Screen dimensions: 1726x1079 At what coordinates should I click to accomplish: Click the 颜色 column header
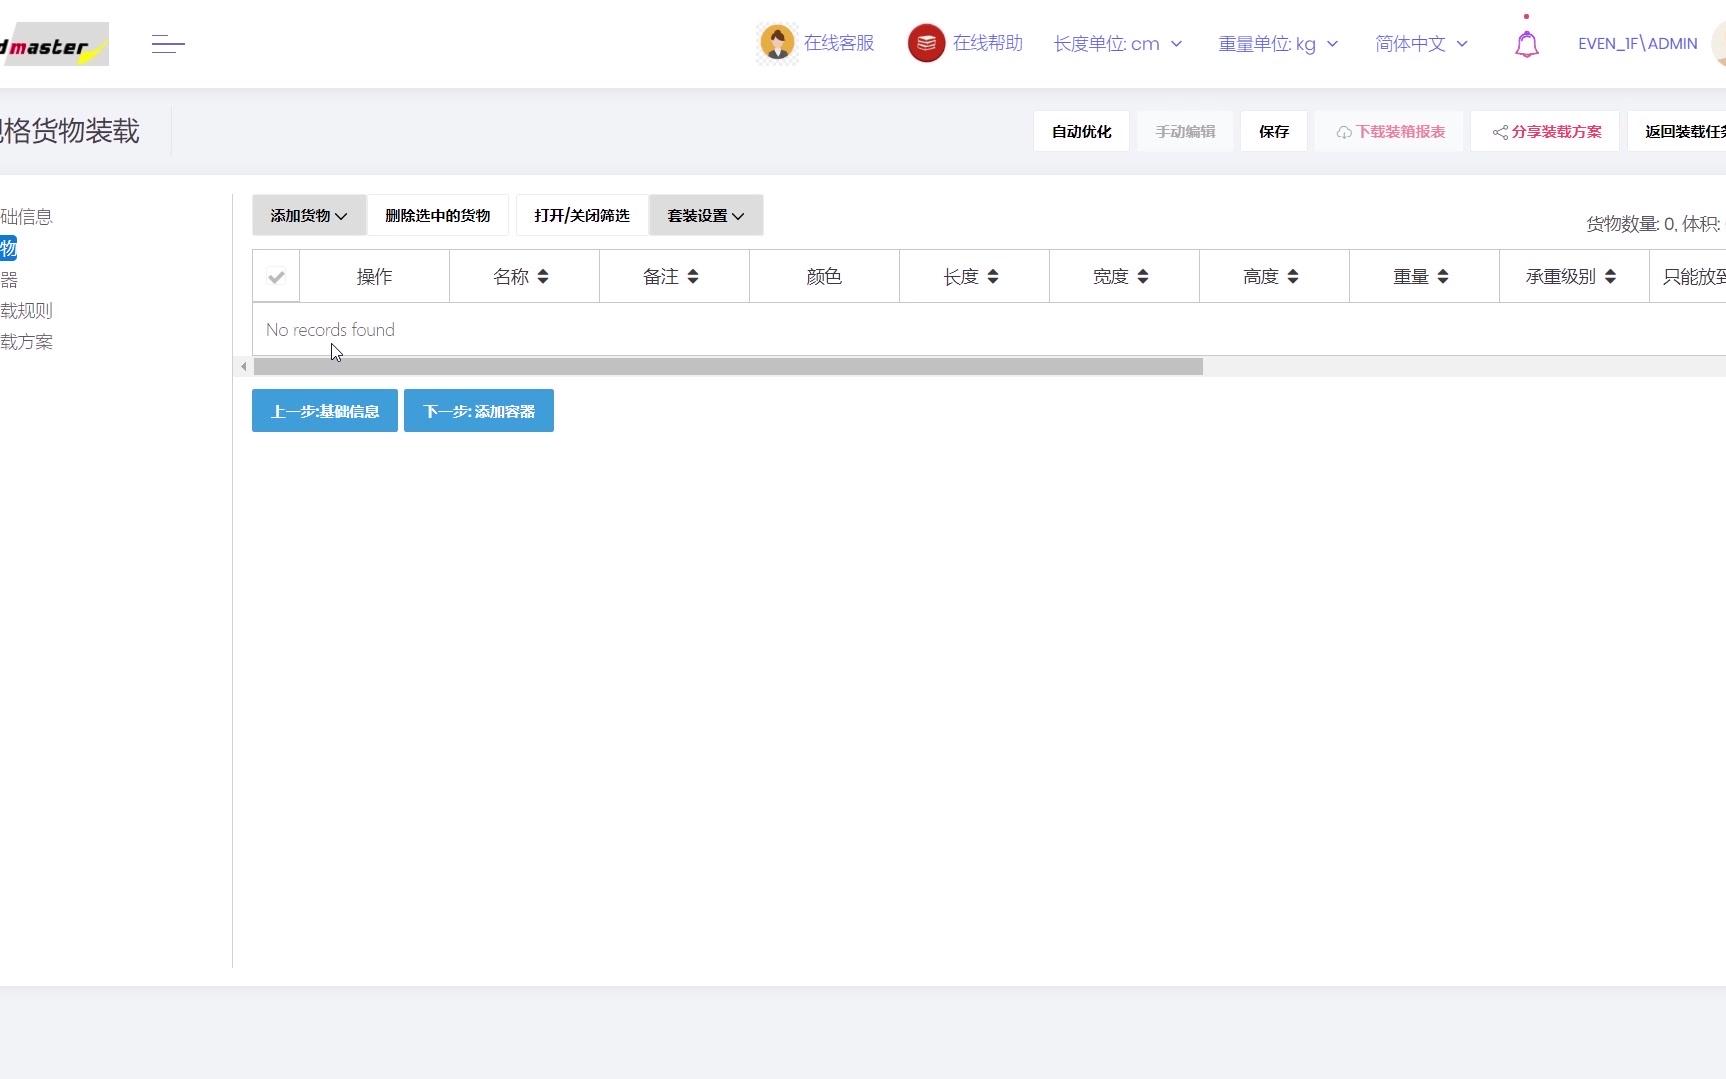(824, 277)
